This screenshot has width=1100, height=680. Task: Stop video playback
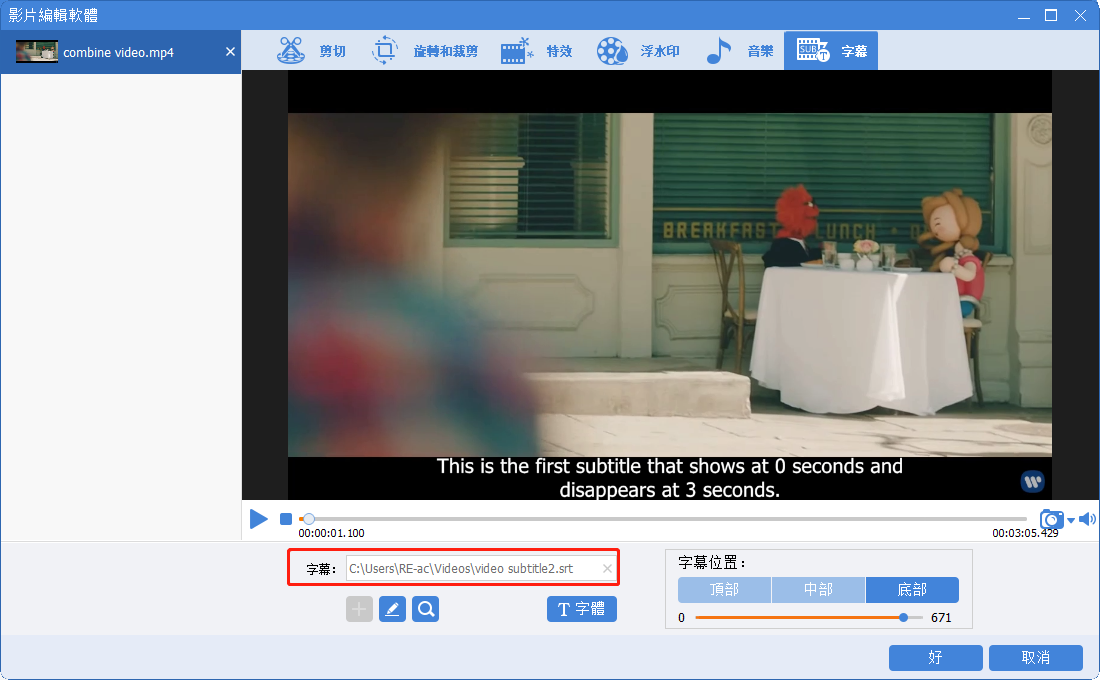coord(286,519)
